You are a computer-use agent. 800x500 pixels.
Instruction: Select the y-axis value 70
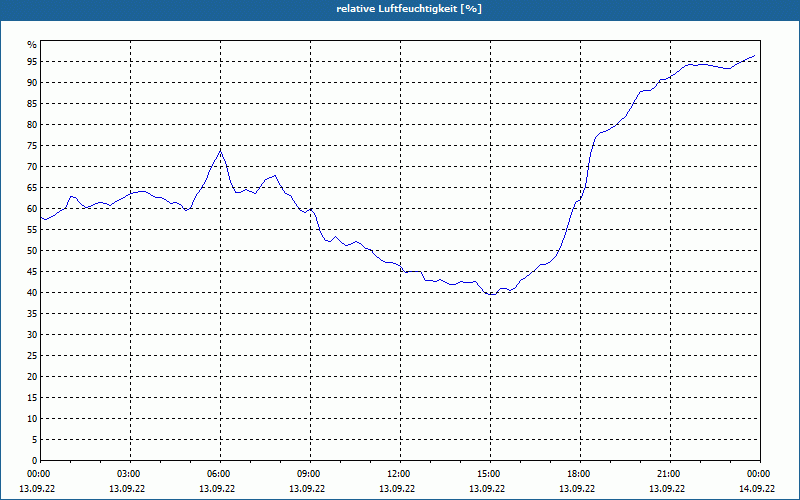[32, 167]
